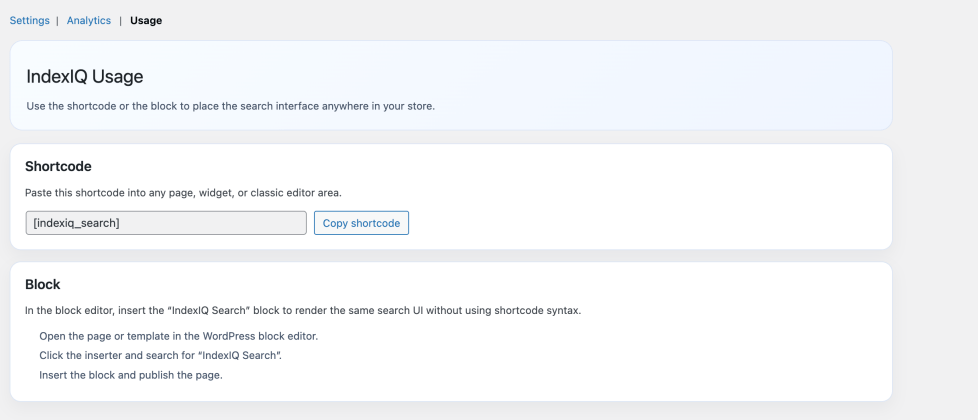The width and height of the screenshot is (978, 420).
Task: Switch to the Analytics tab
Action: coord(89,20)
